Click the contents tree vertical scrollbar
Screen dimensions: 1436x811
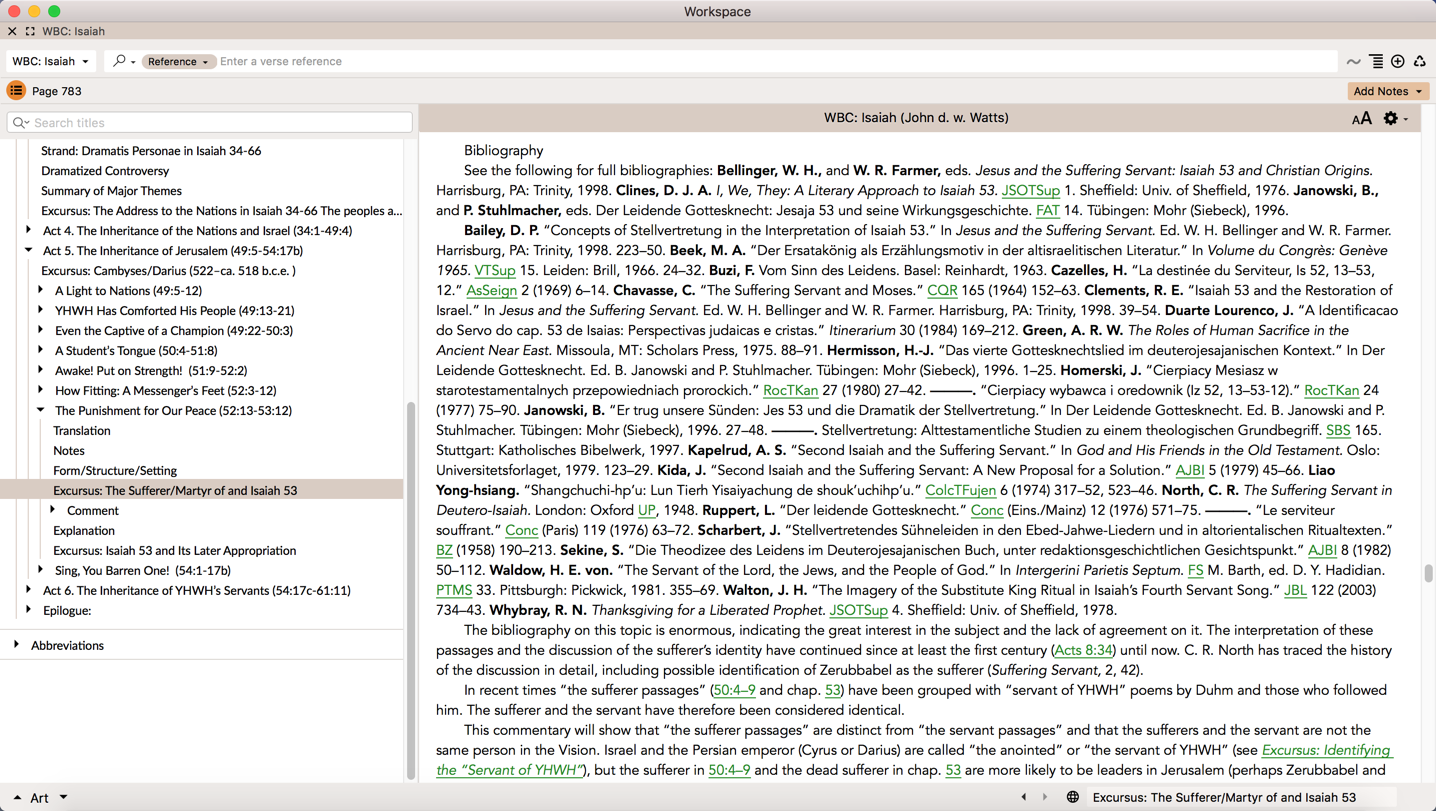(x=410, y=590)
